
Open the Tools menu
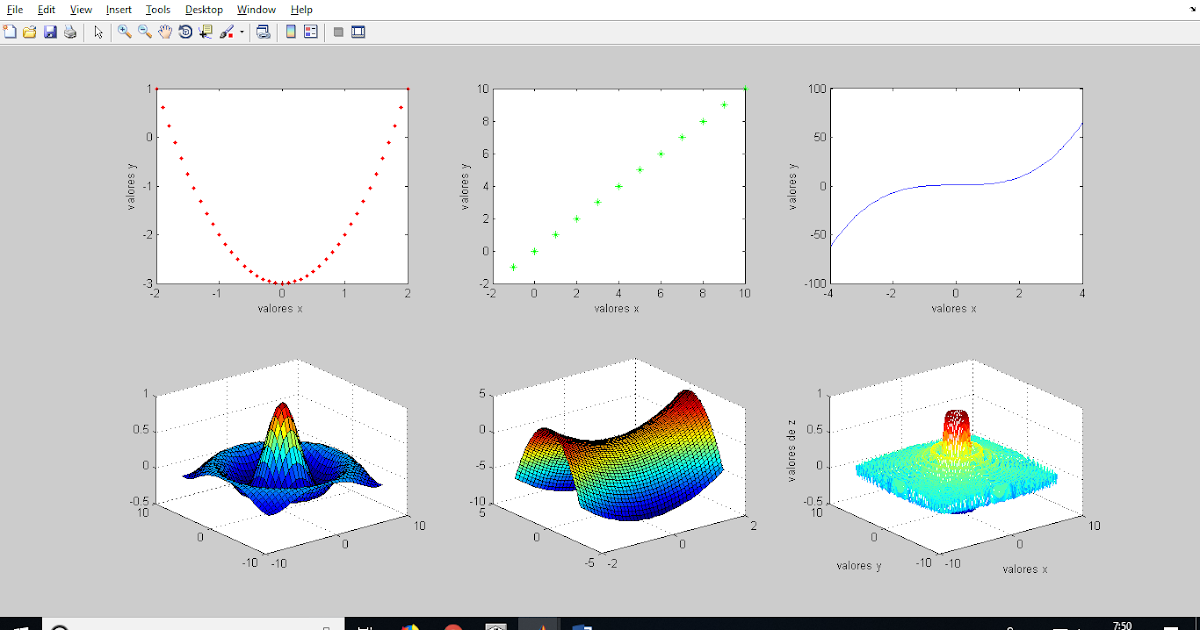[x=157, y=9]
